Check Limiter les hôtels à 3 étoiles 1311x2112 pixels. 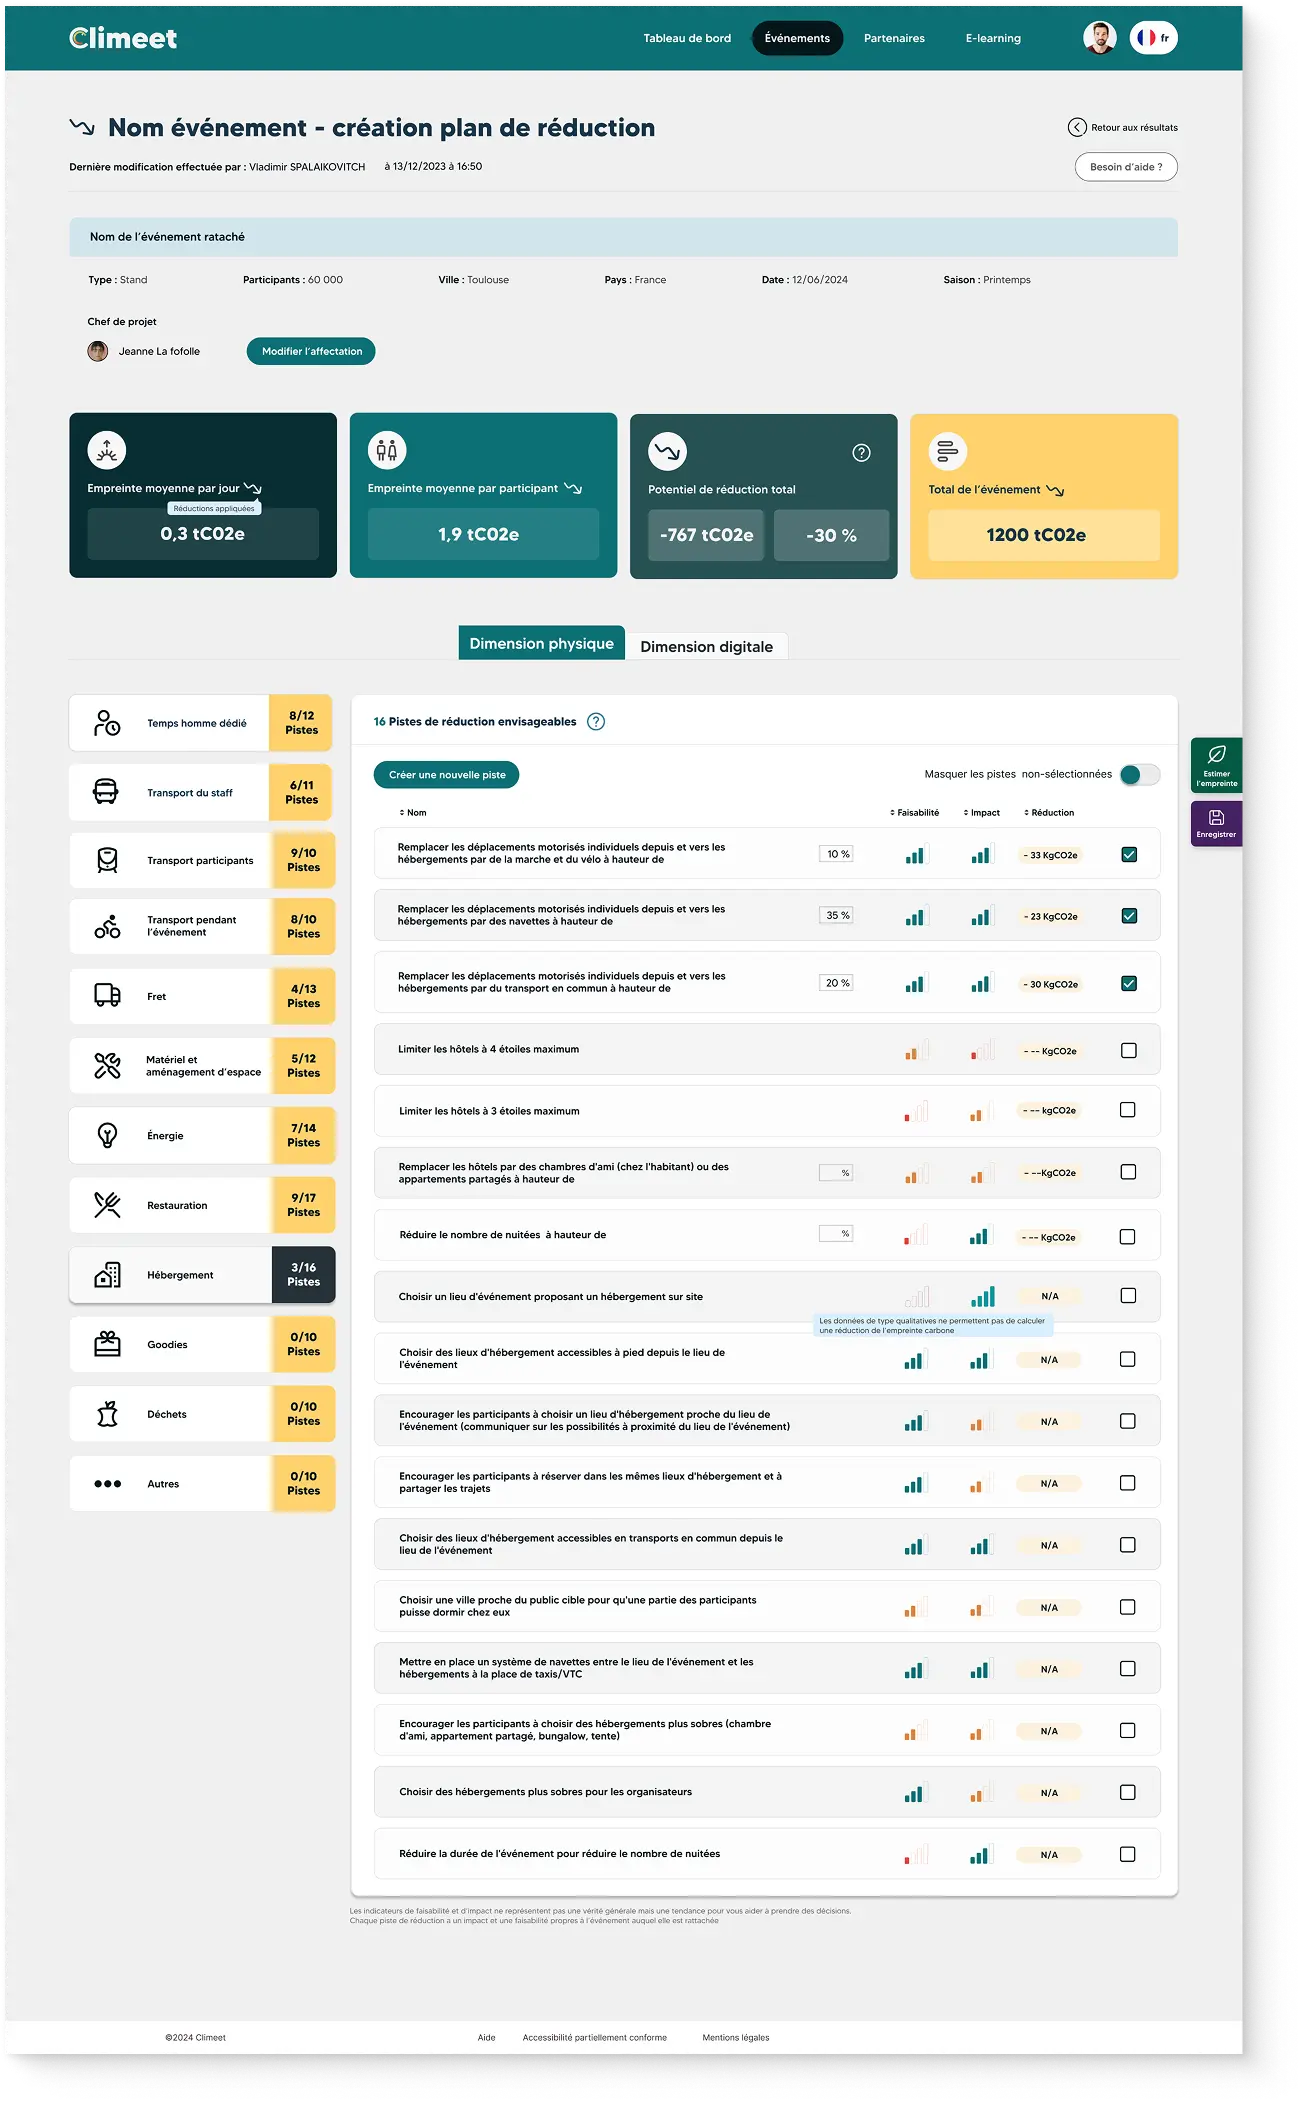1128,1110
